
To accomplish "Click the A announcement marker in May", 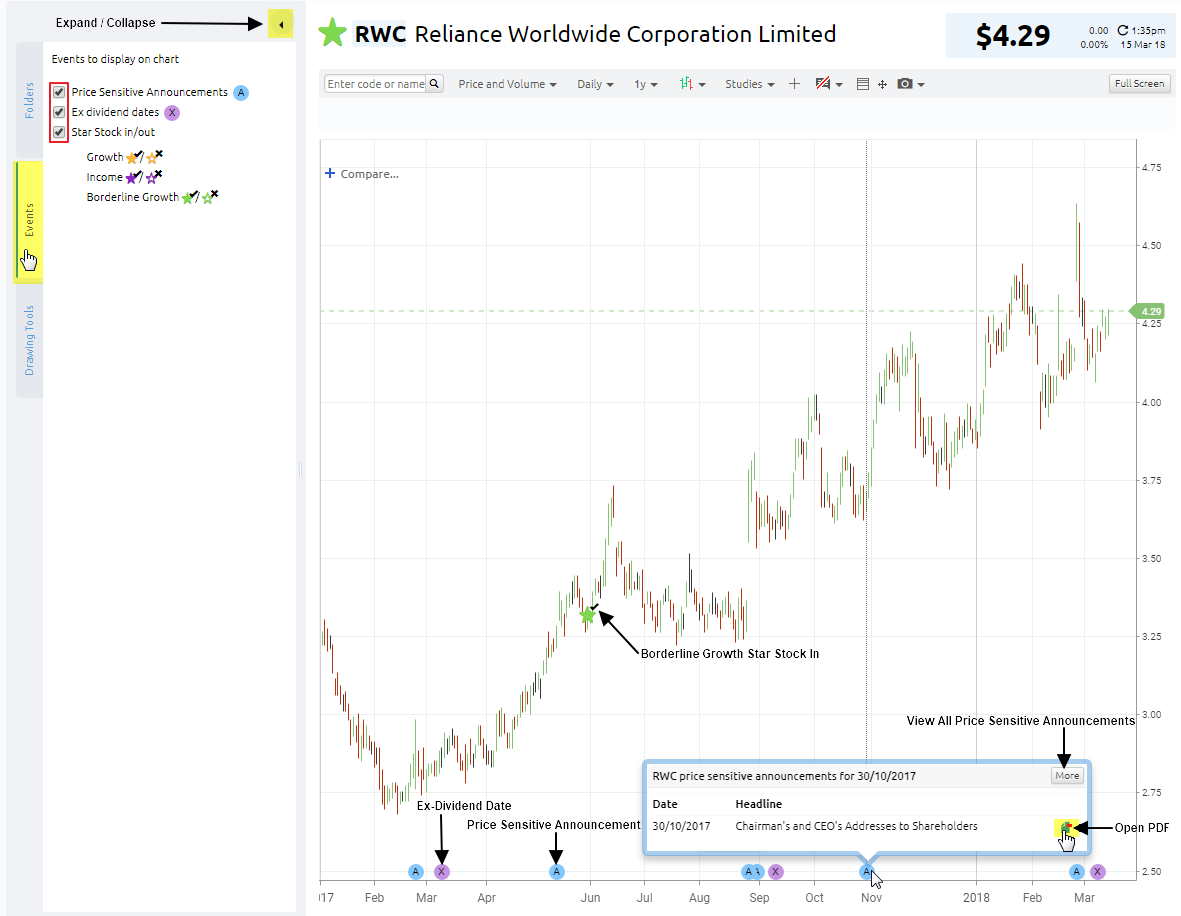I will click(557, 872).
